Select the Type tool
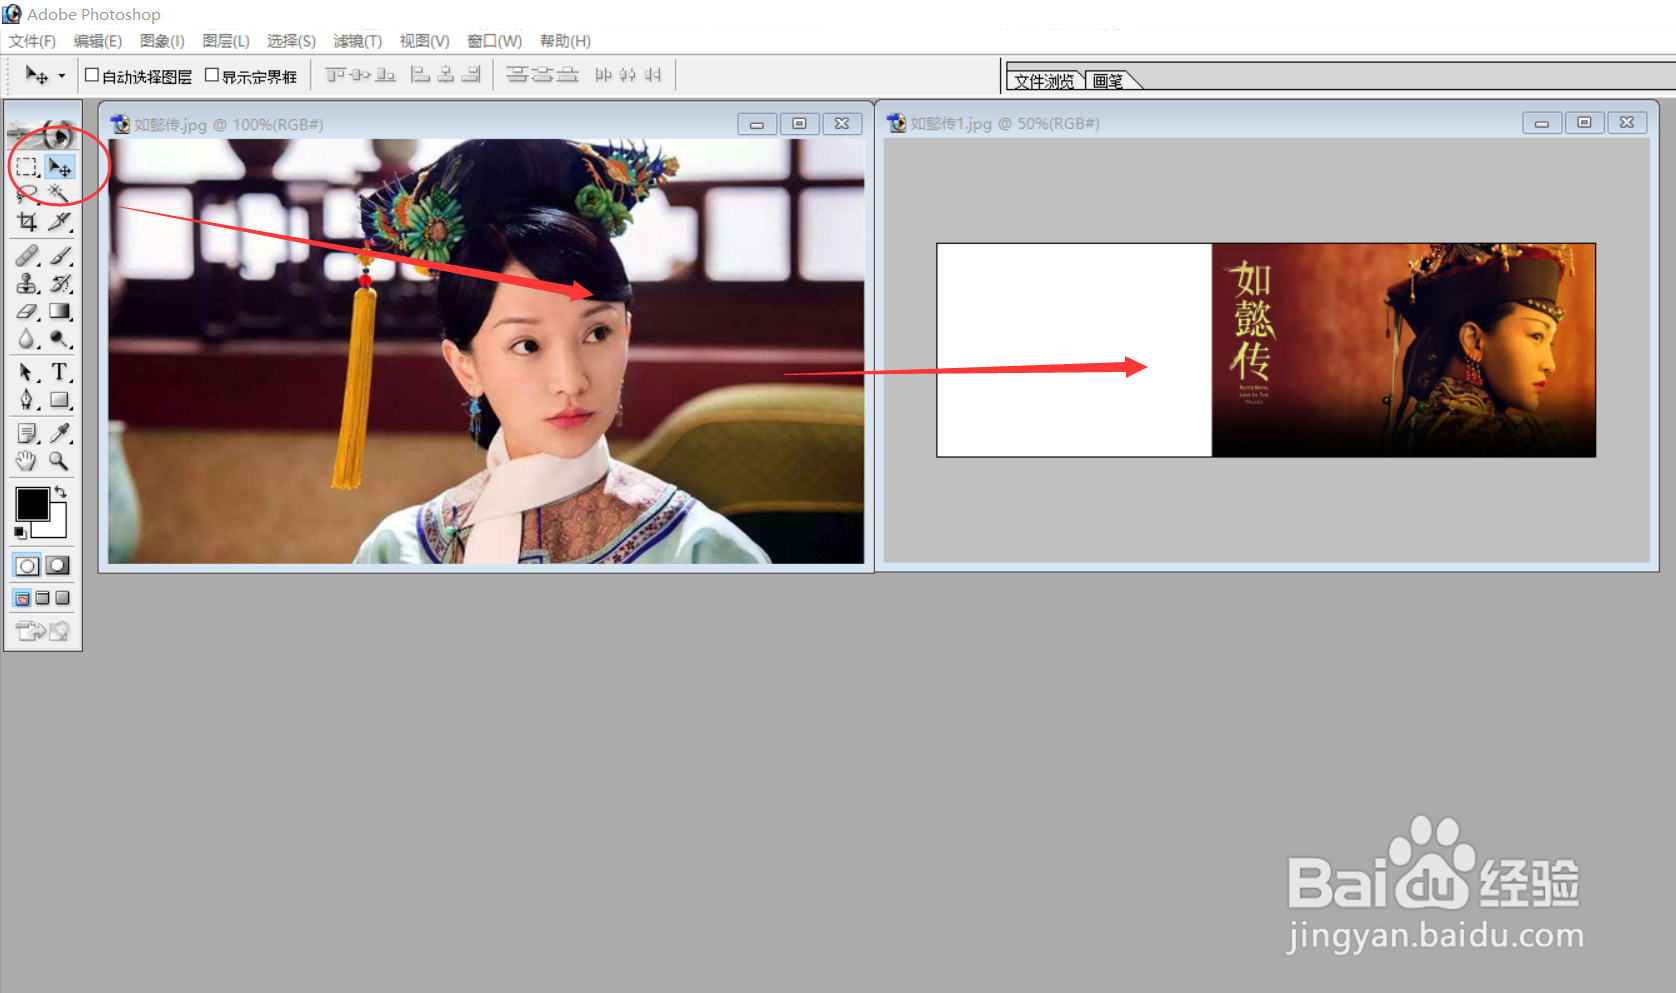 click(60, 372)
